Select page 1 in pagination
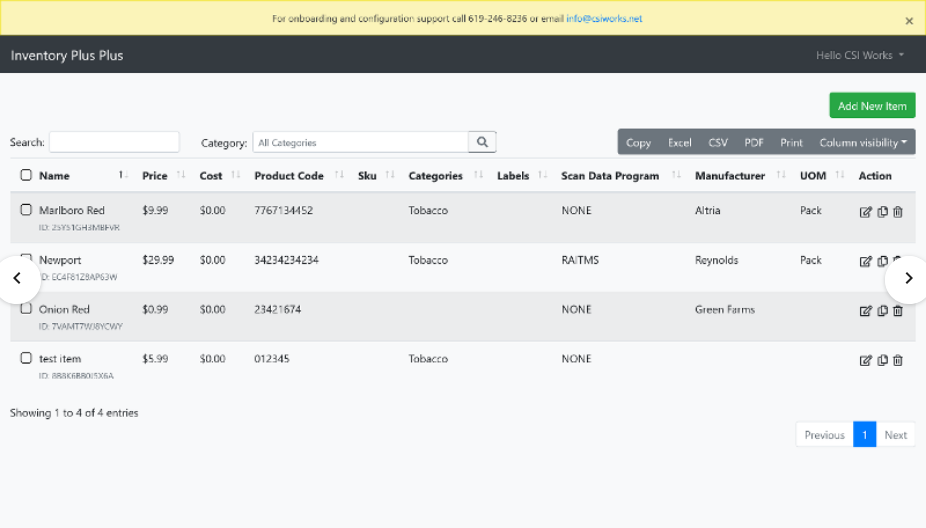Screen dimensions: 926x528 pos(865,435)
